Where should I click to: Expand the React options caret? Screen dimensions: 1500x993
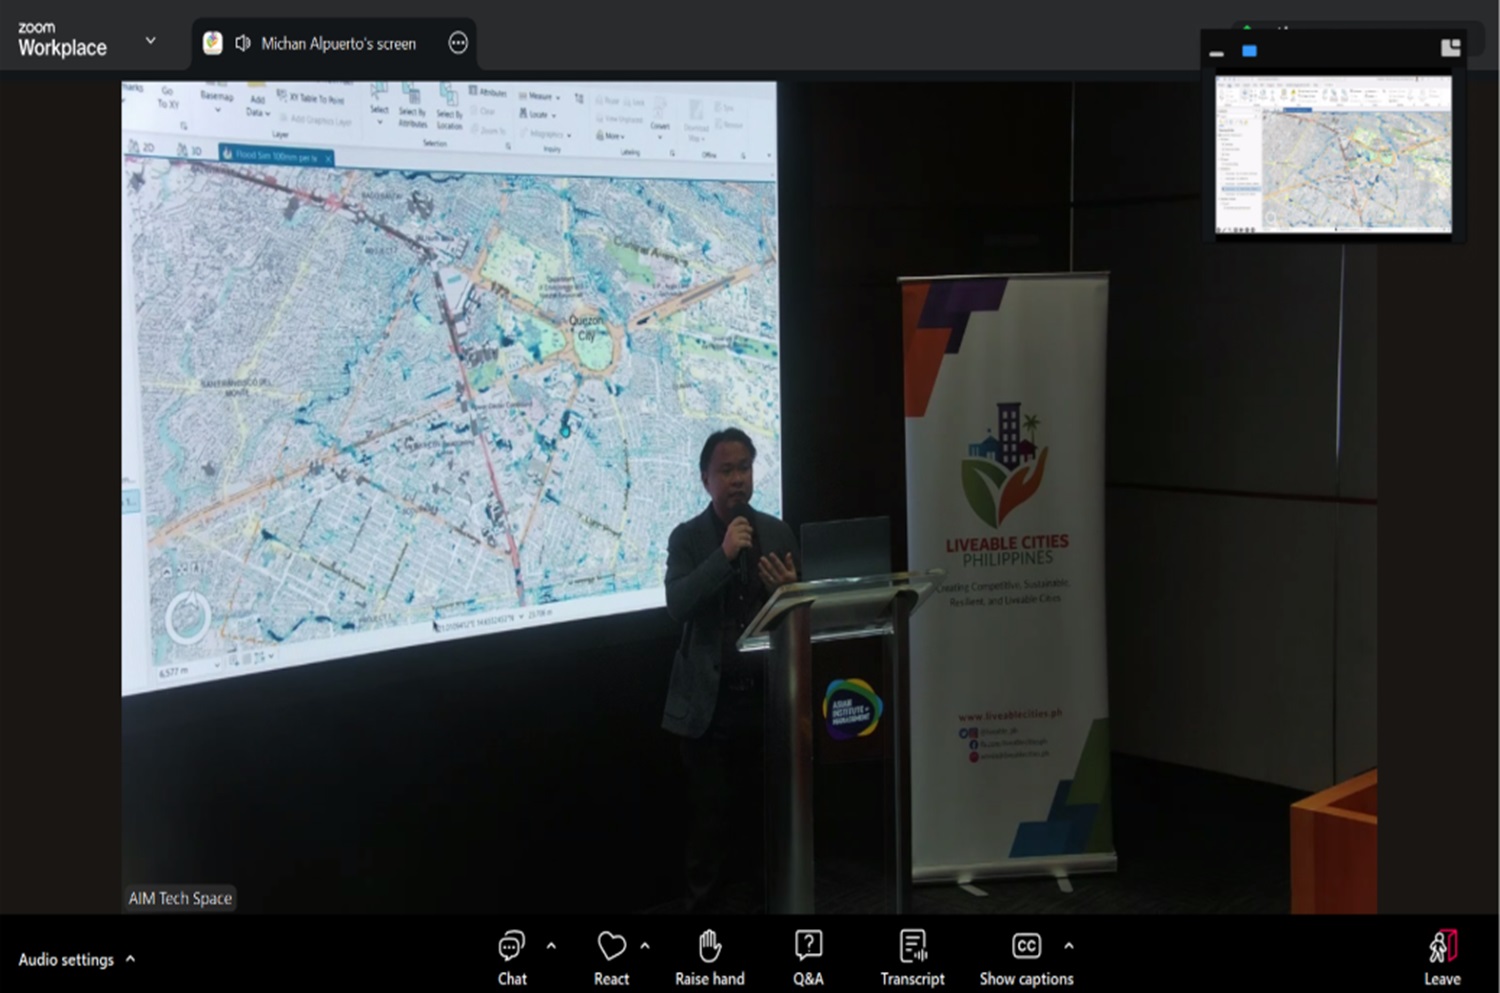645,945
